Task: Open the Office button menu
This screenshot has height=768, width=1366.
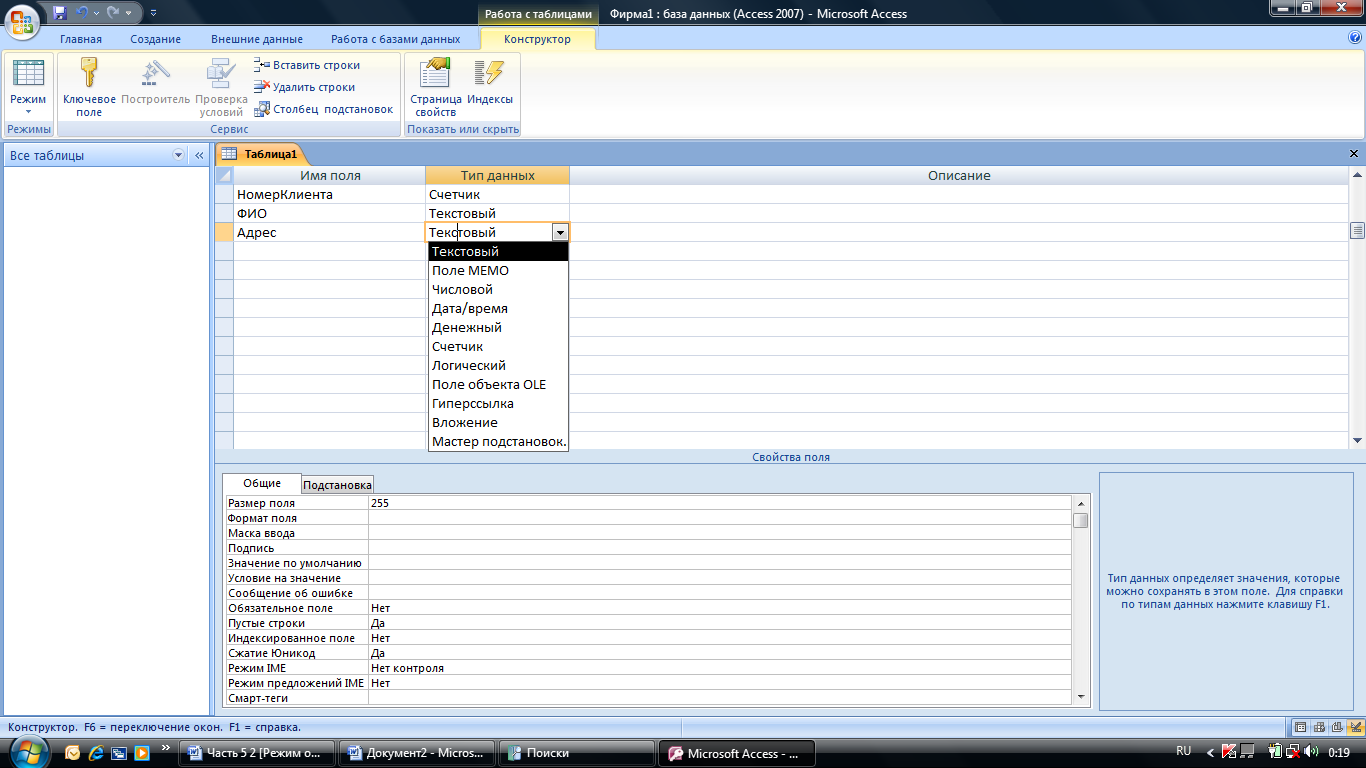Action: pos(22,21)
